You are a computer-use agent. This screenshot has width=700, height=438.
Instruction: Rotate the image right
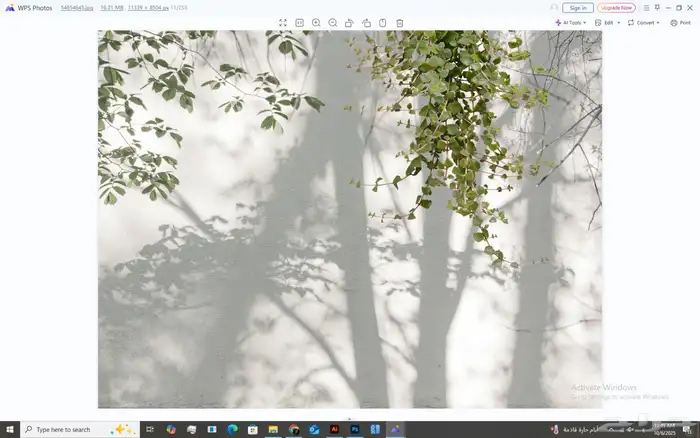coord(366,22)
